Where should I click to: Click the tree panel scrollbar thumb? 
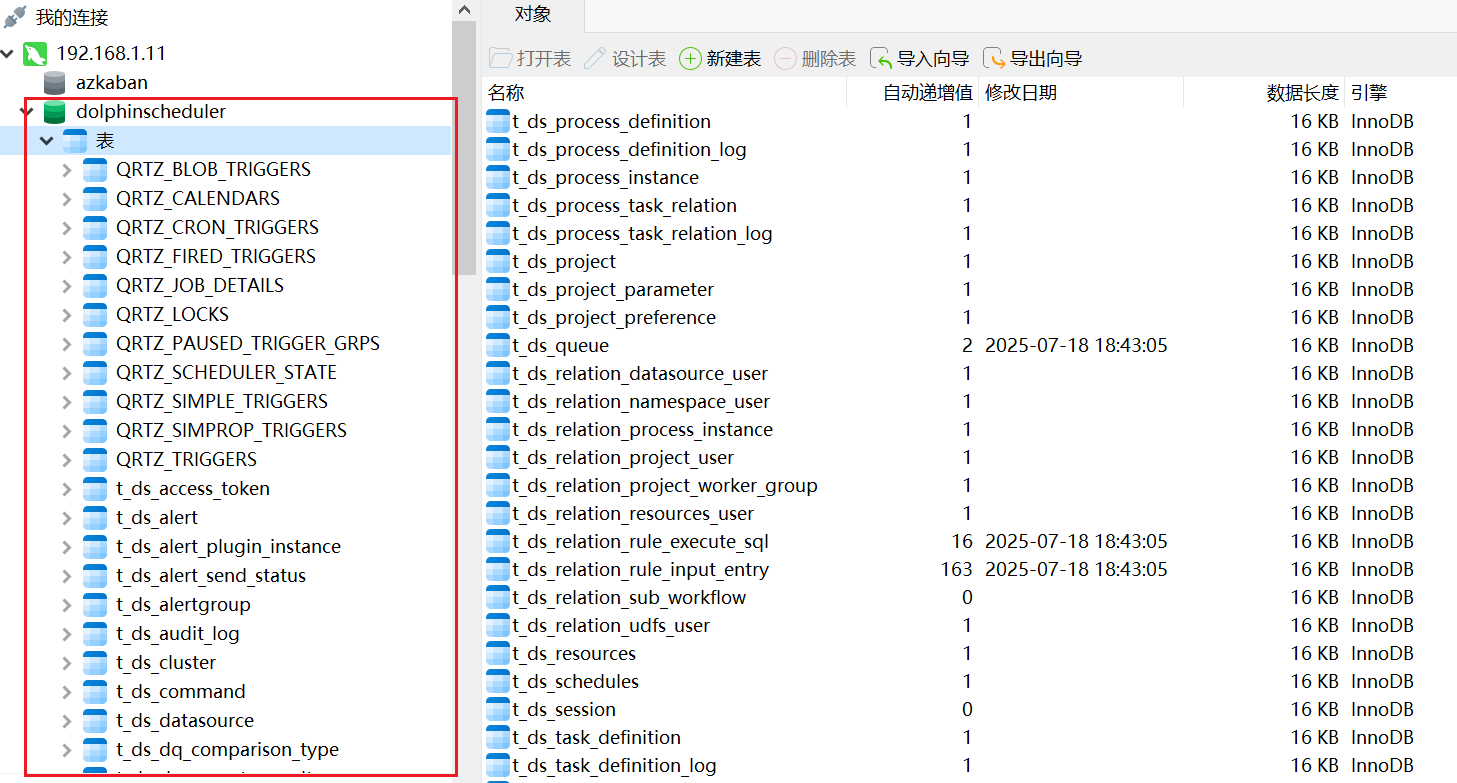[x=464, y=148]
